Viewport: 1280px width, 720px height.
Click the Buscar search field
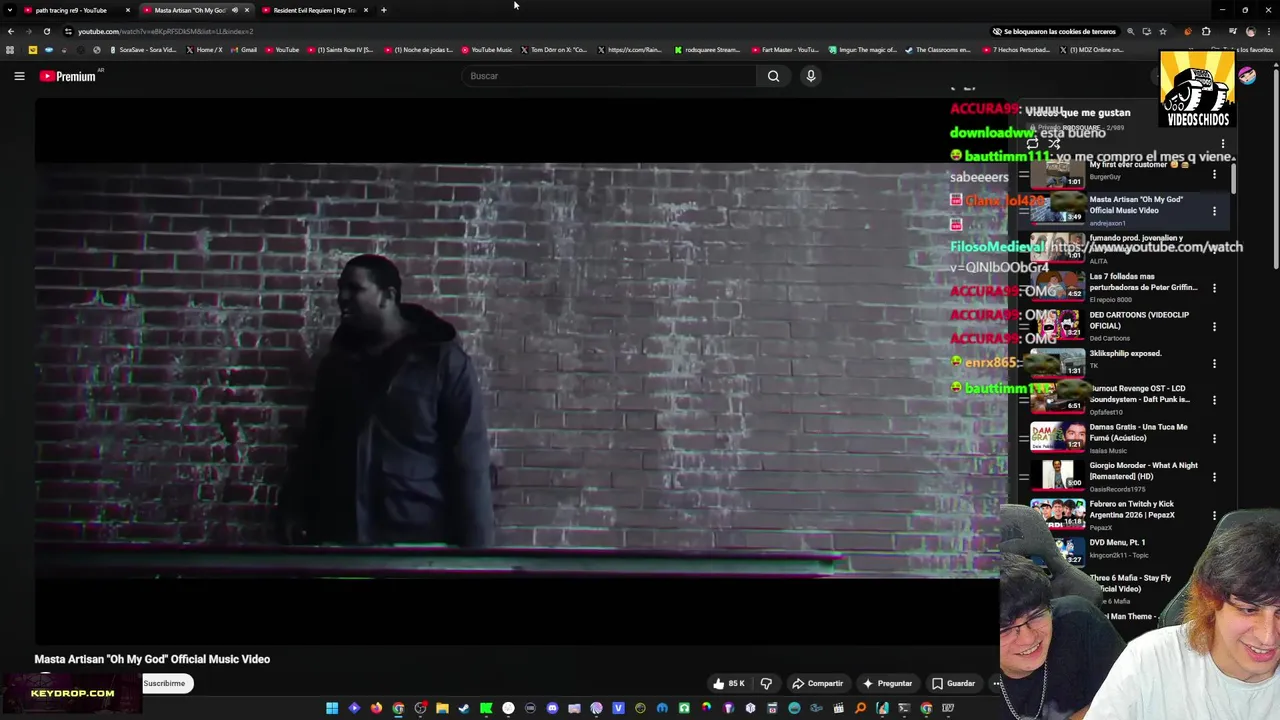coord(610,76)
